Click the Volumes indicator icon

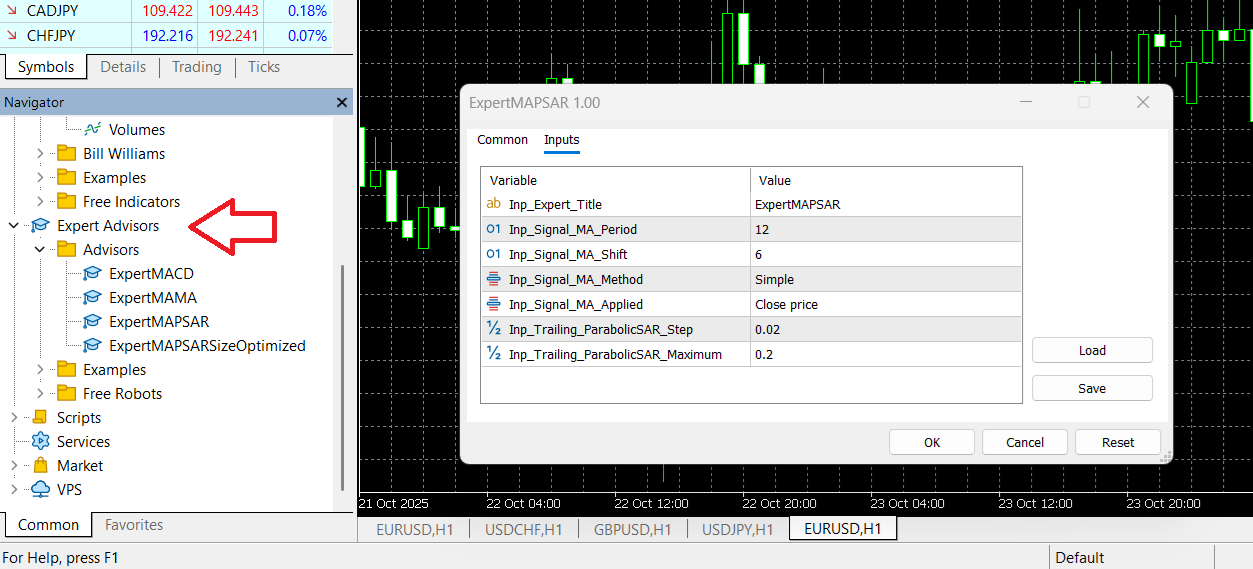(x=93, y=129)
